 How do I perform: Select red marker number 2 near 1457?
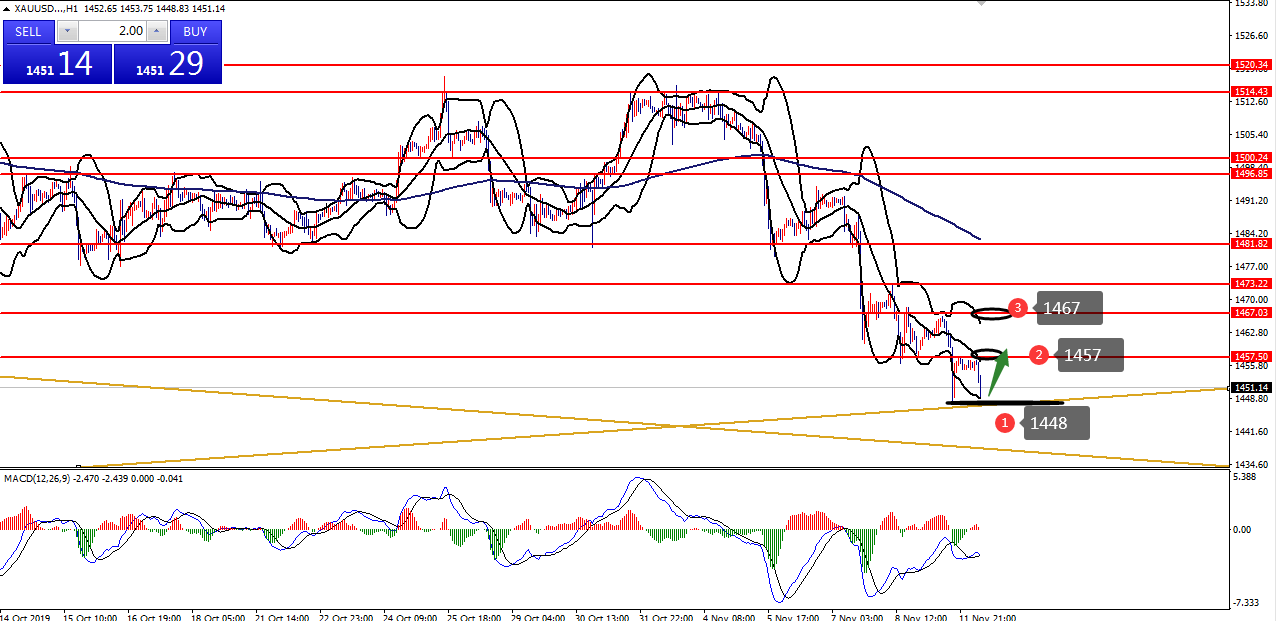click(x=1039, y=354)
